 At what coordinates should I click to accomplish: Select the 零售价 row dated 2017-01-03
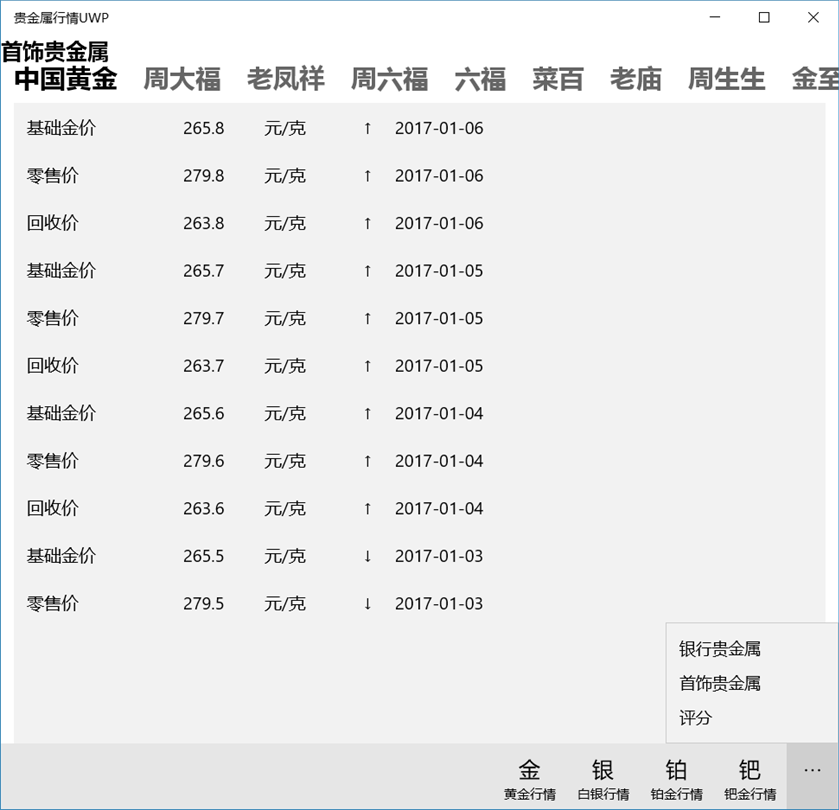pos(420,604)
